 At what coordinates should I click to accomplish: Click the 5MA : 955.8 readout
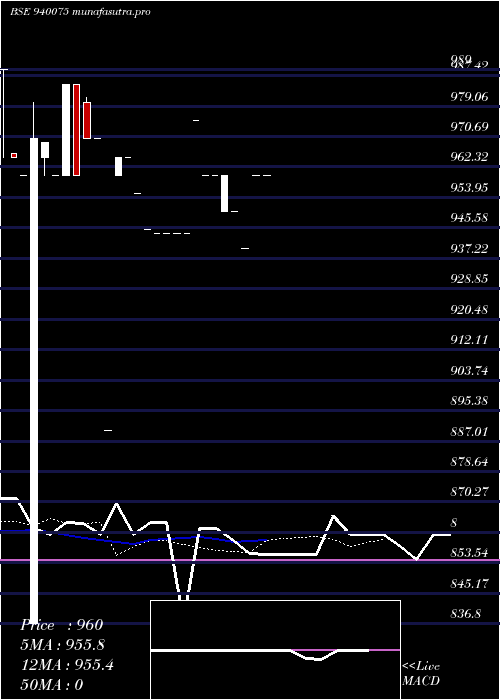65,645
